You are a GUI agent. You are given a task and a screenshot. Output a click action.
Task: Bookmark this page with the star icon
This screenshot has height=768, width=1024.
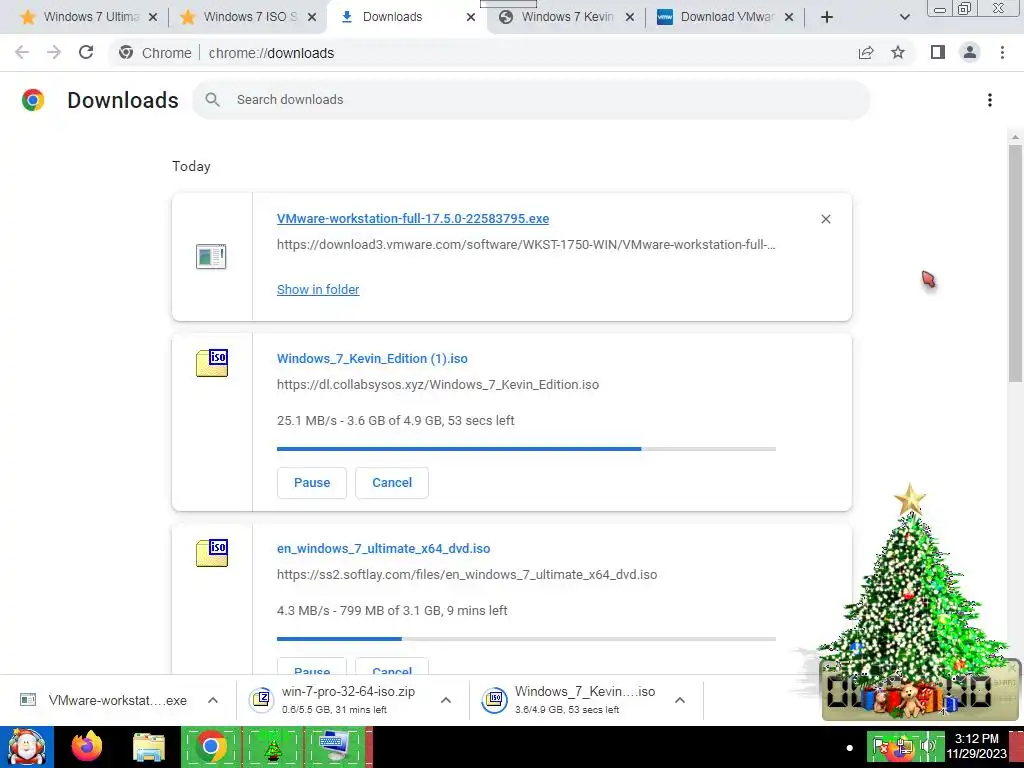click(898, 52)
